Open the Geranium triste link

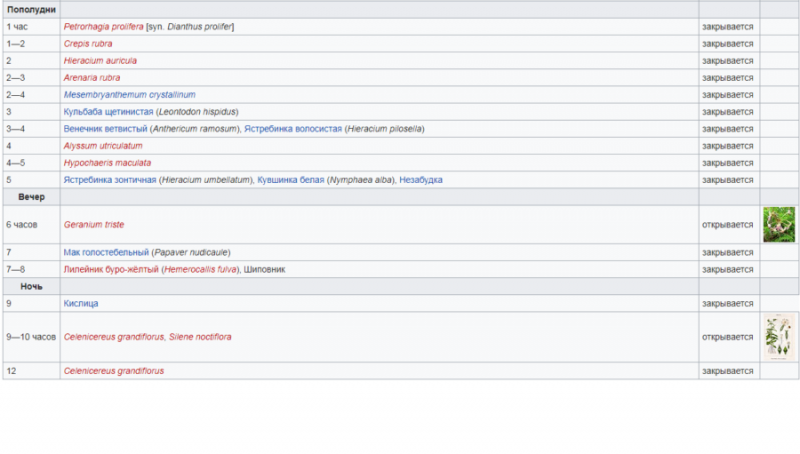tap(94, 224)
